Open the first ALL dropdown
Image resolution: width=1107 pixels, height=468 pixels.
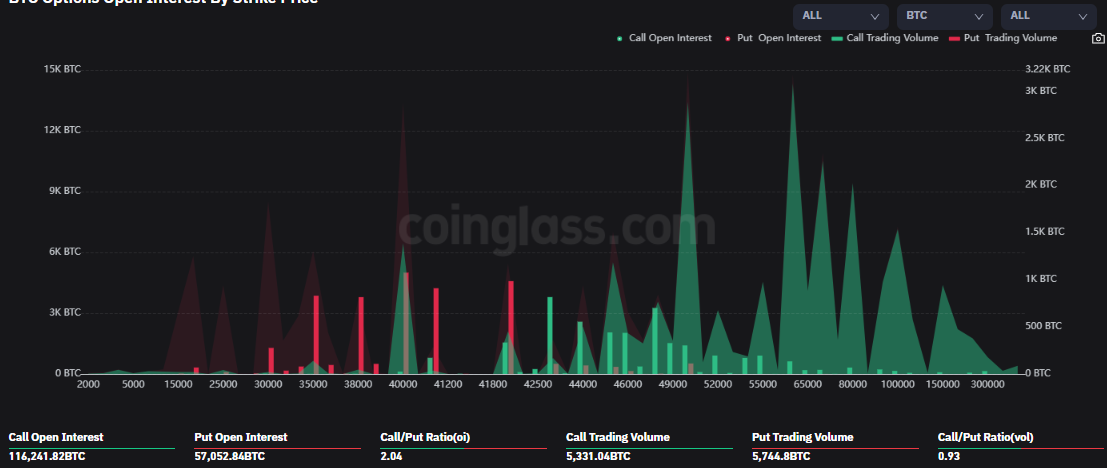pyautogui.click(x=840, y=16)
